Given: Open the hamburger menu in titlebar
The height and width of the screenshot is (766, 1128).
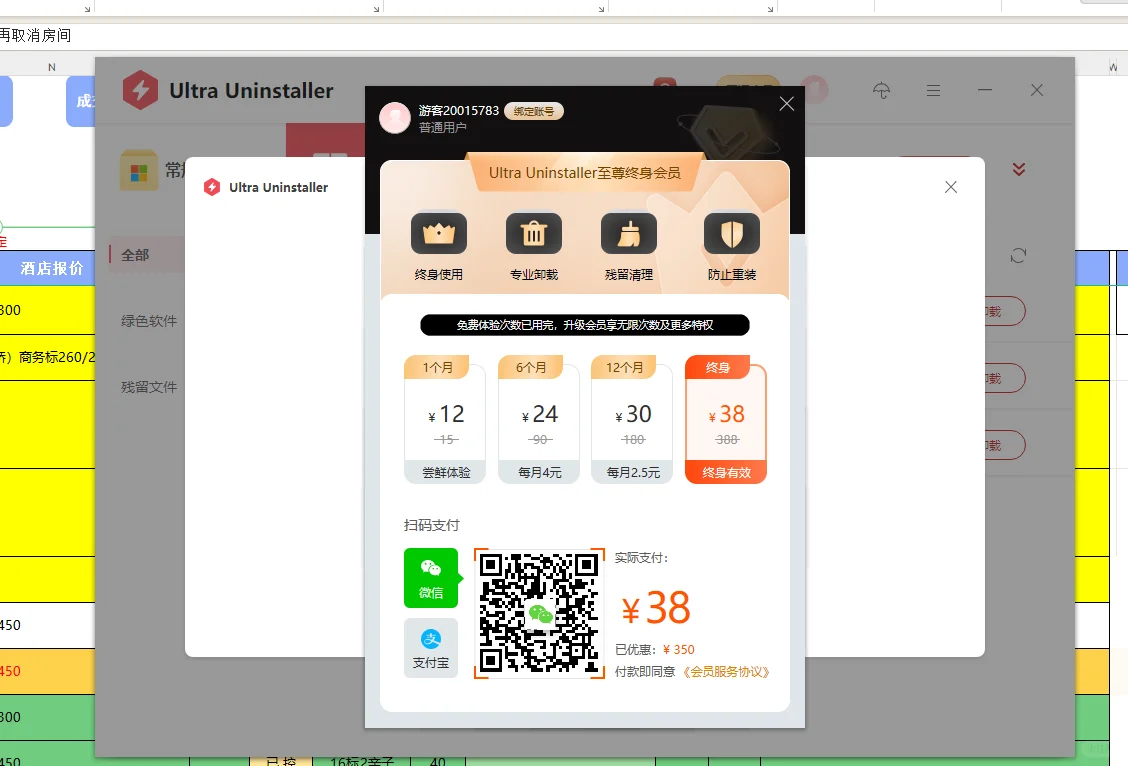Looking at the screenshot, I should [x=933, y=90].
